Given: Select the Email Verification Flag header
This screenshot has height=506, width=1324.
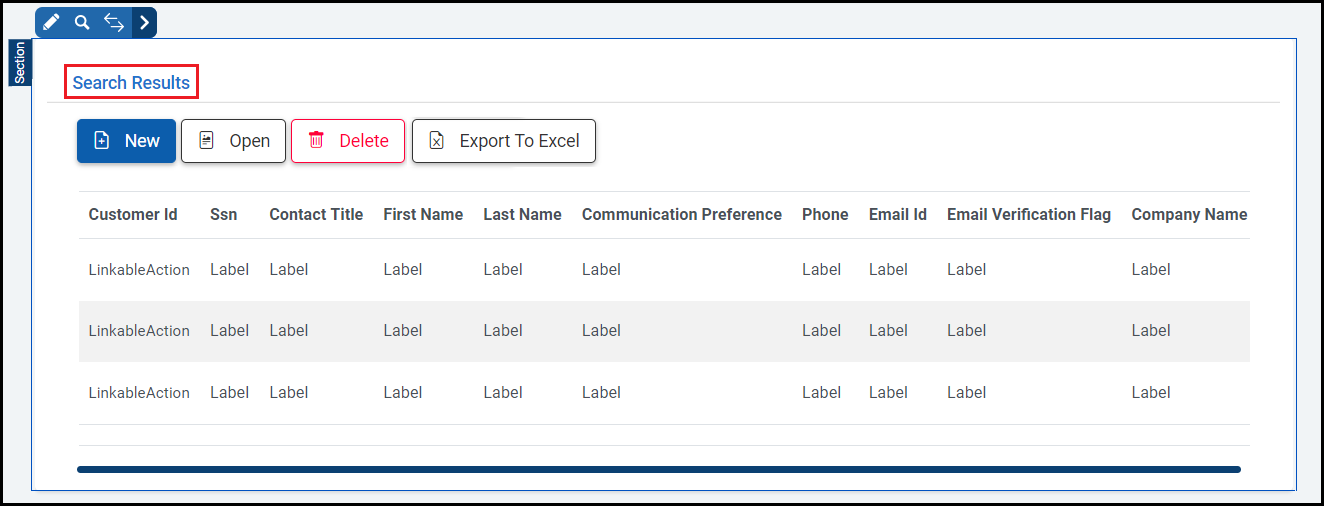Looking at the screenshot, I should 1029,214.
